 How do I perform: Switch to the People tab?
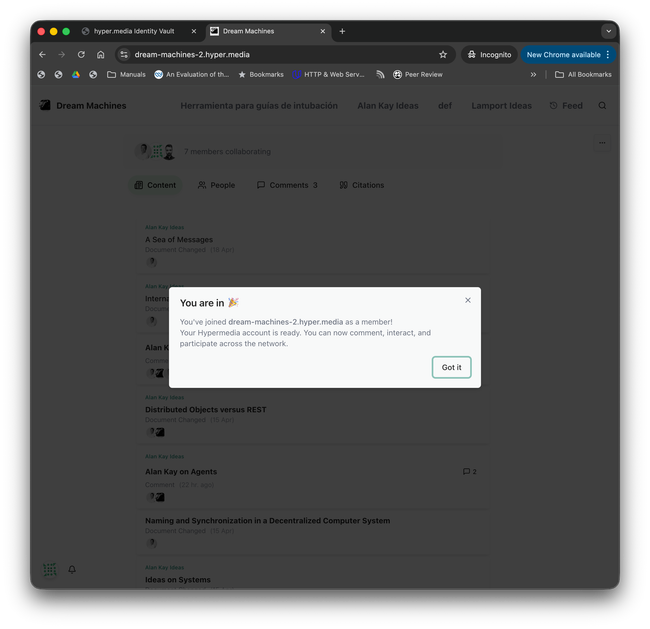coord(216,185)
